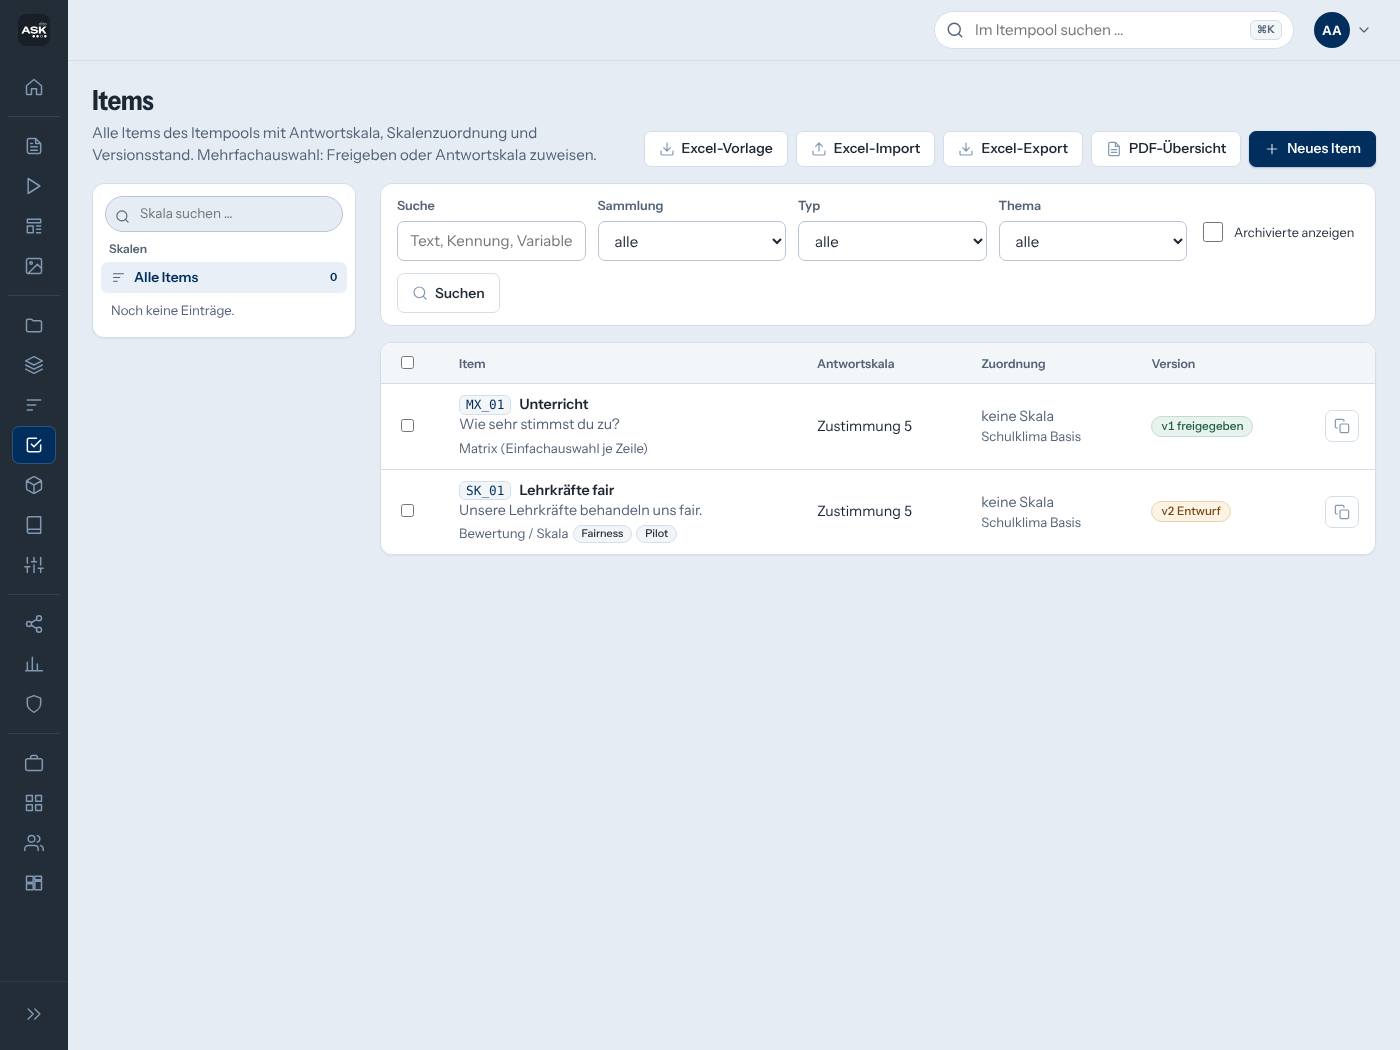Focus the Skala suchen field
Viewport: 1400px width, 1050px height.
(x=224, y=214)
